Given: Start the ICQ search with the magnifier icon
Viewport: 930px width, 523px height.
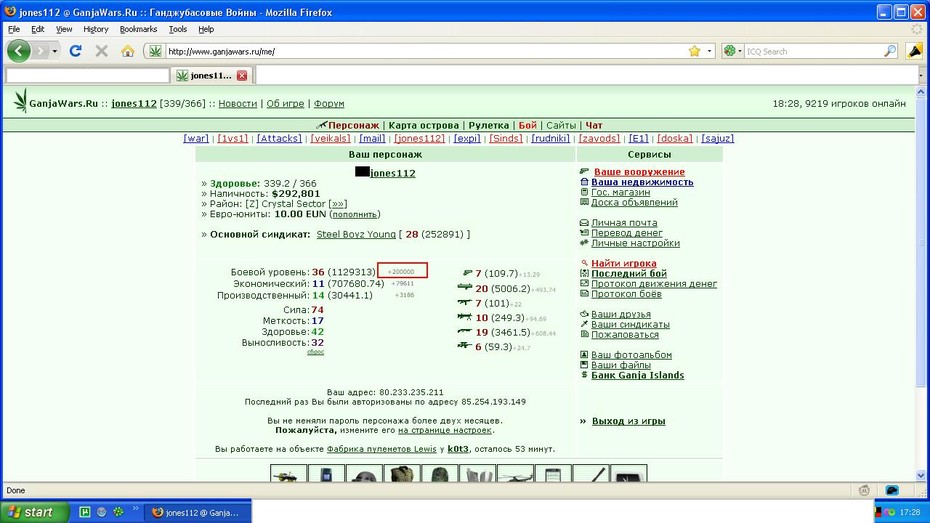Looking at the screenshot, I should 890,51.
